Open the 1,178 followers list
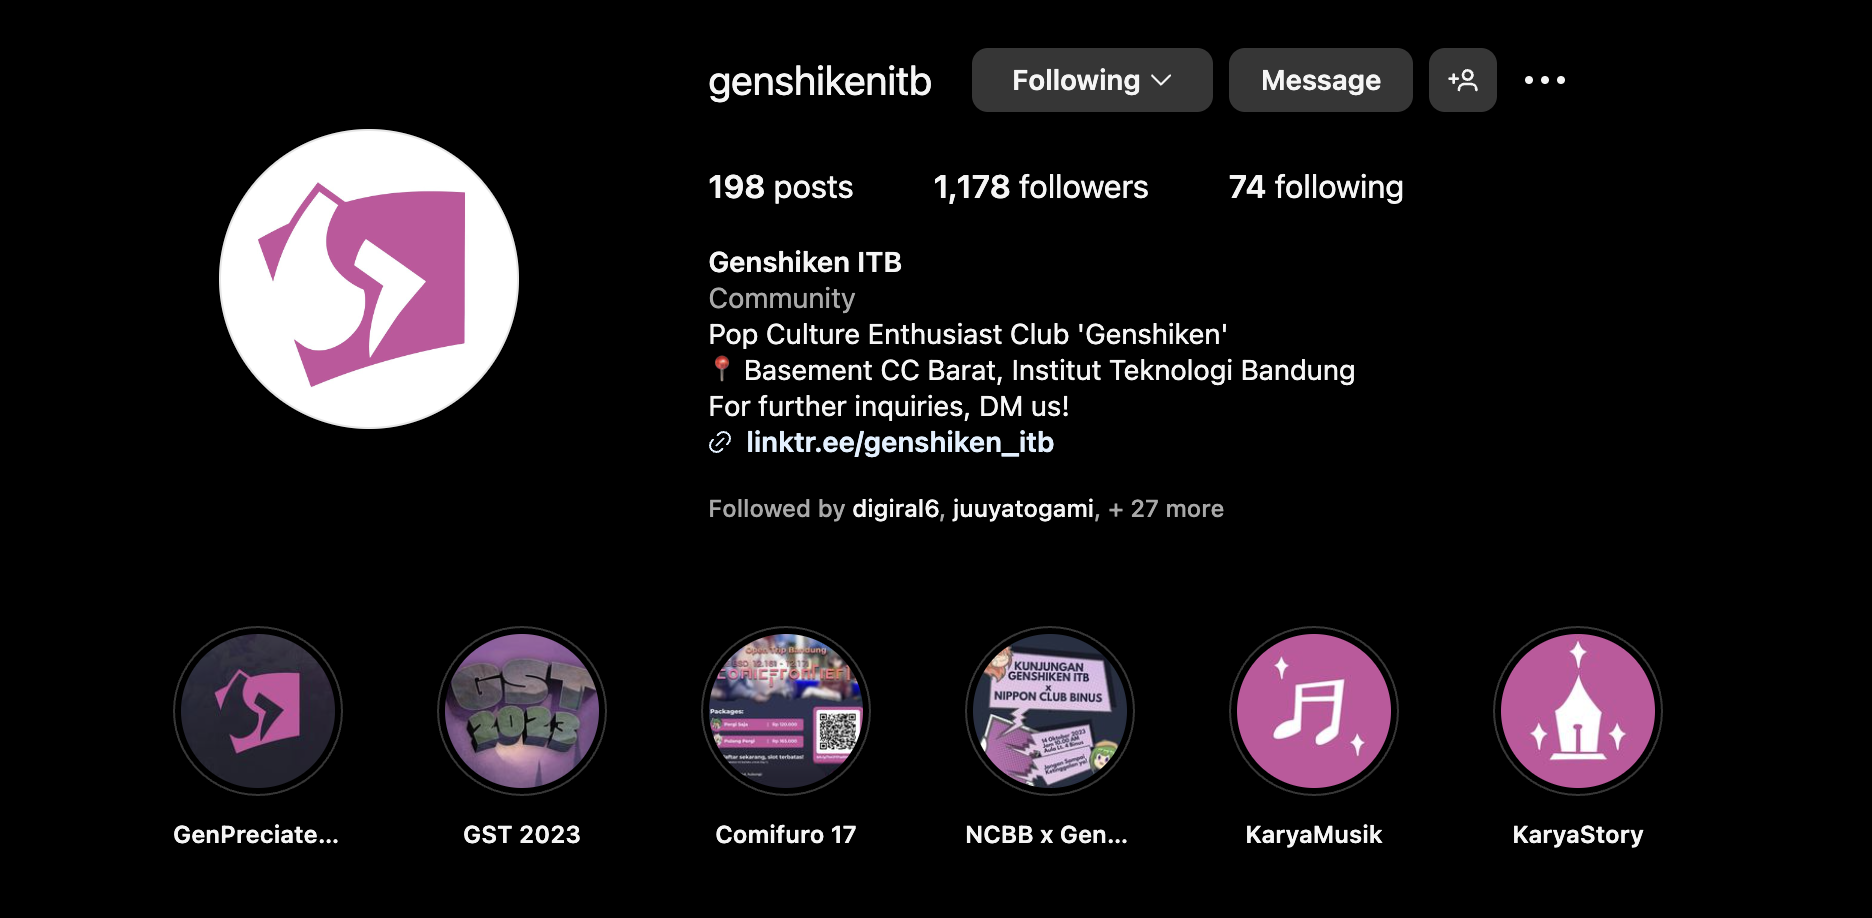Viewport: 1872px width, 918px height. coord(1041,187)
